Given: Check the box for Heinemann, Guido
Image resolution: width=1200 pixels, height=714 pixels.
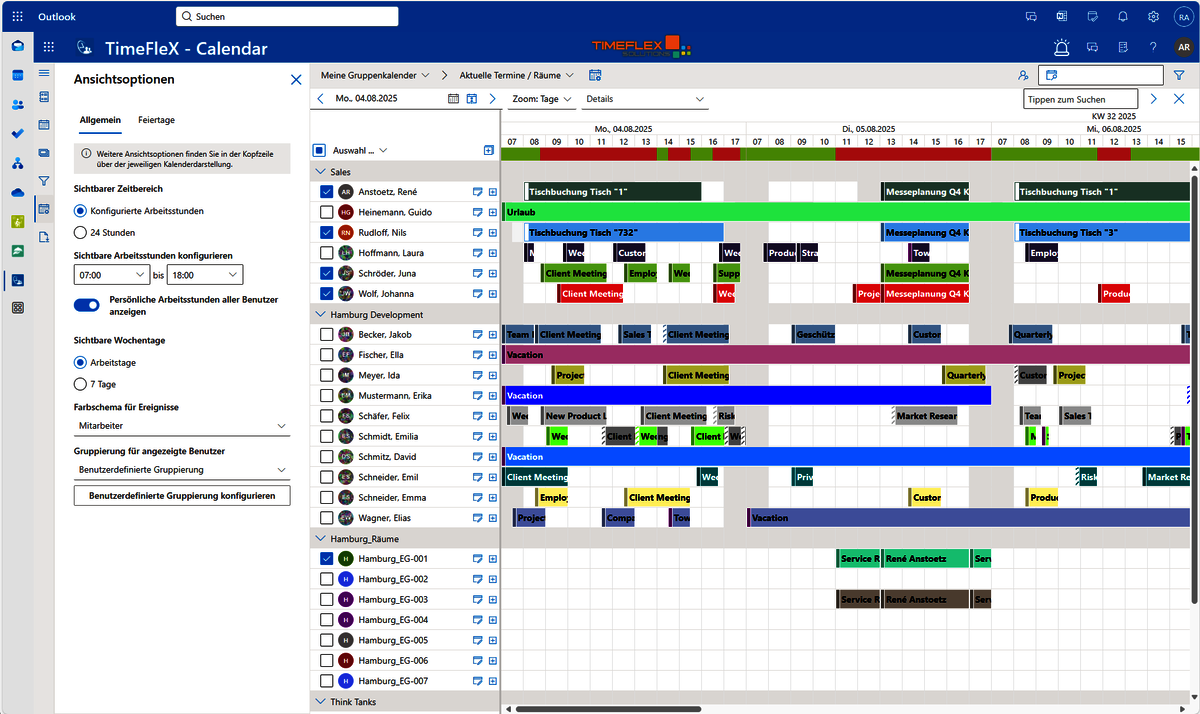Looking at the screenshot, I should 326,212.
